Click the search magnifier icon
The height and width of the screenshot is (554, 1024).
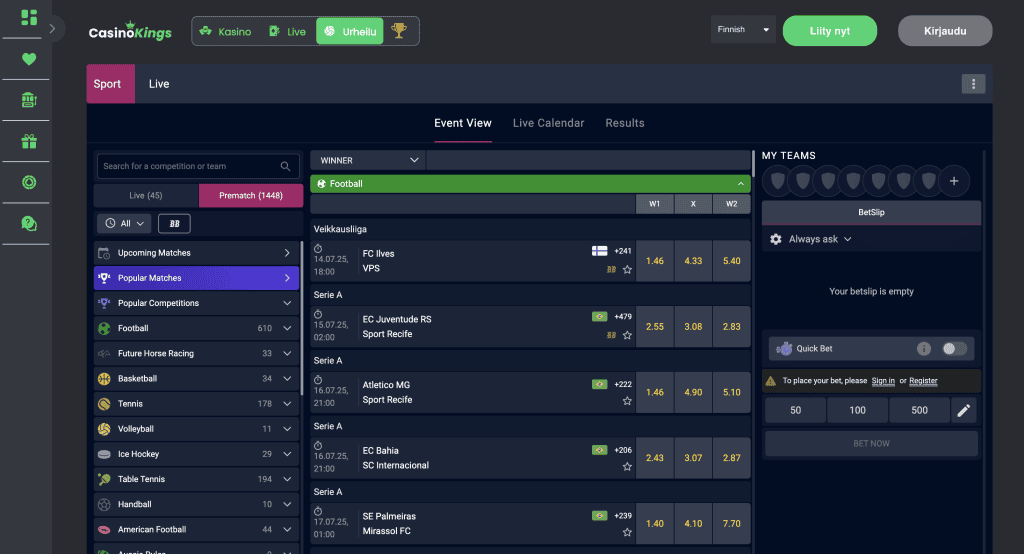click(x=285, y=166)
